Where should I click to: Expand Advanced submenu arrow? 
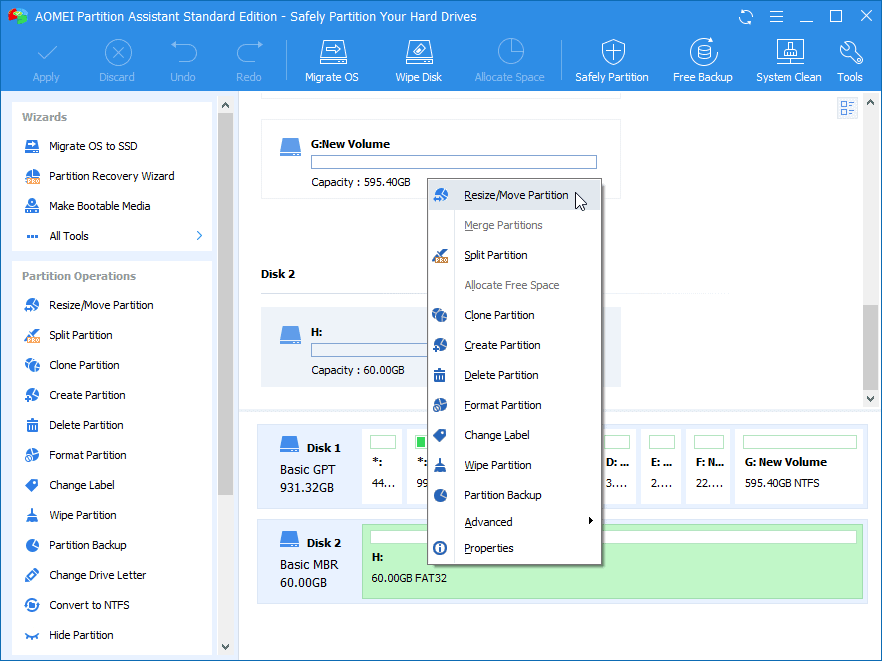pos(590,521)
